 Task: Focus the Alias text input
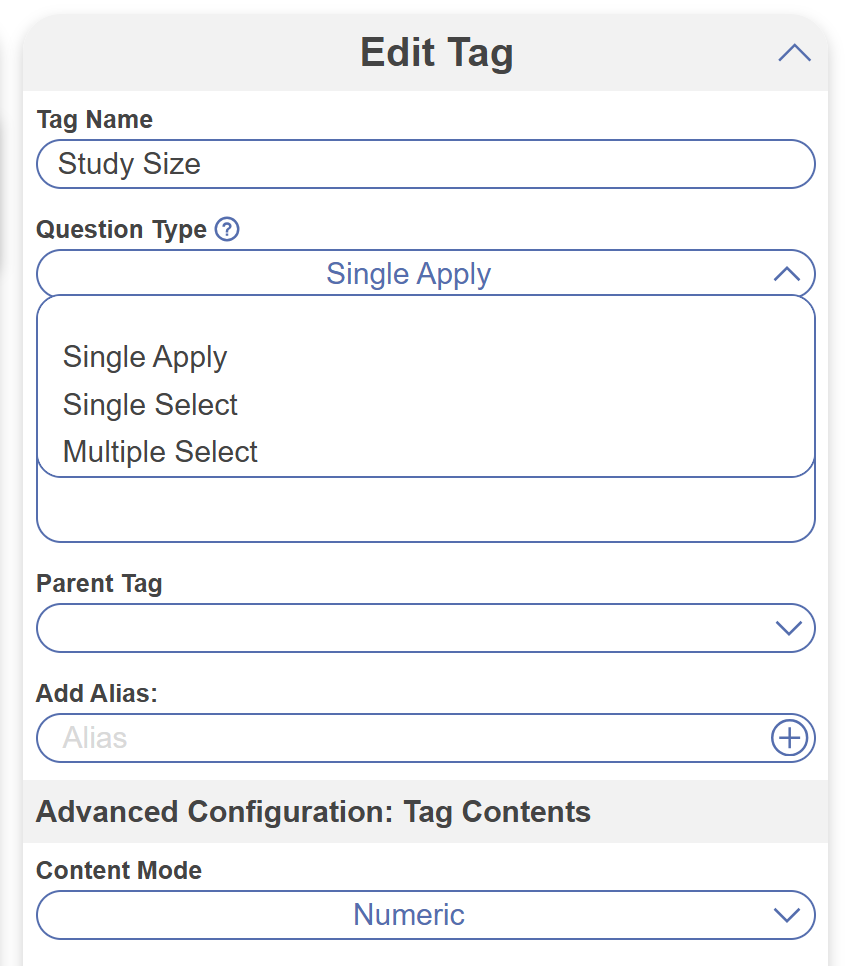[400, 738]
